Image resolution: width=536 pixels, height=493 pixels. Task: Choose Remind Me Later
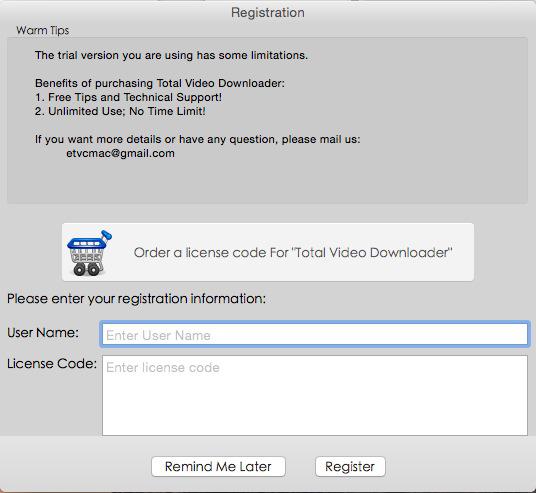tap(218, 467)
